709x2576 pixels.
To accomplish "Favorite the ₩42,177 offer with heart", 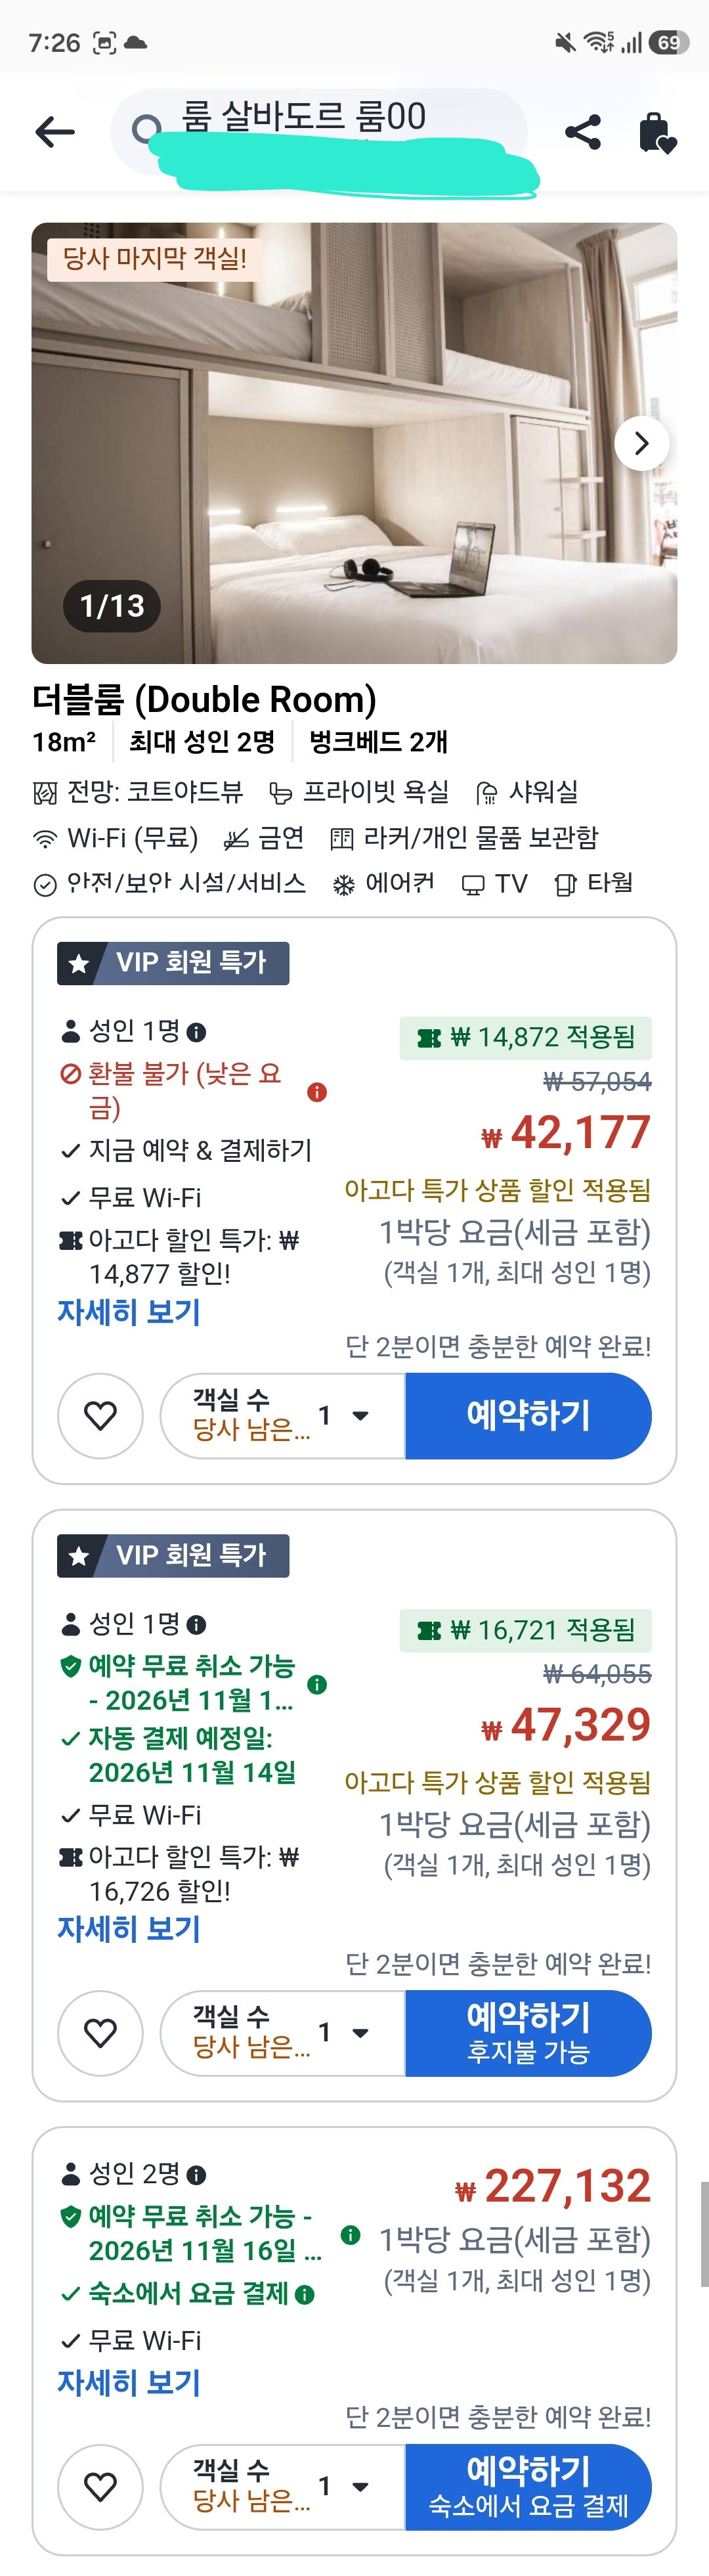I will pyautogui.click(x=100, y=1416).
